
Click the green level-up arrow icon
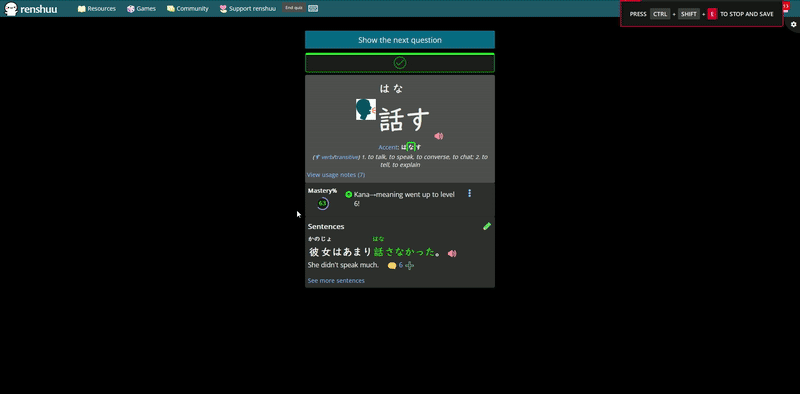[348, 194]
